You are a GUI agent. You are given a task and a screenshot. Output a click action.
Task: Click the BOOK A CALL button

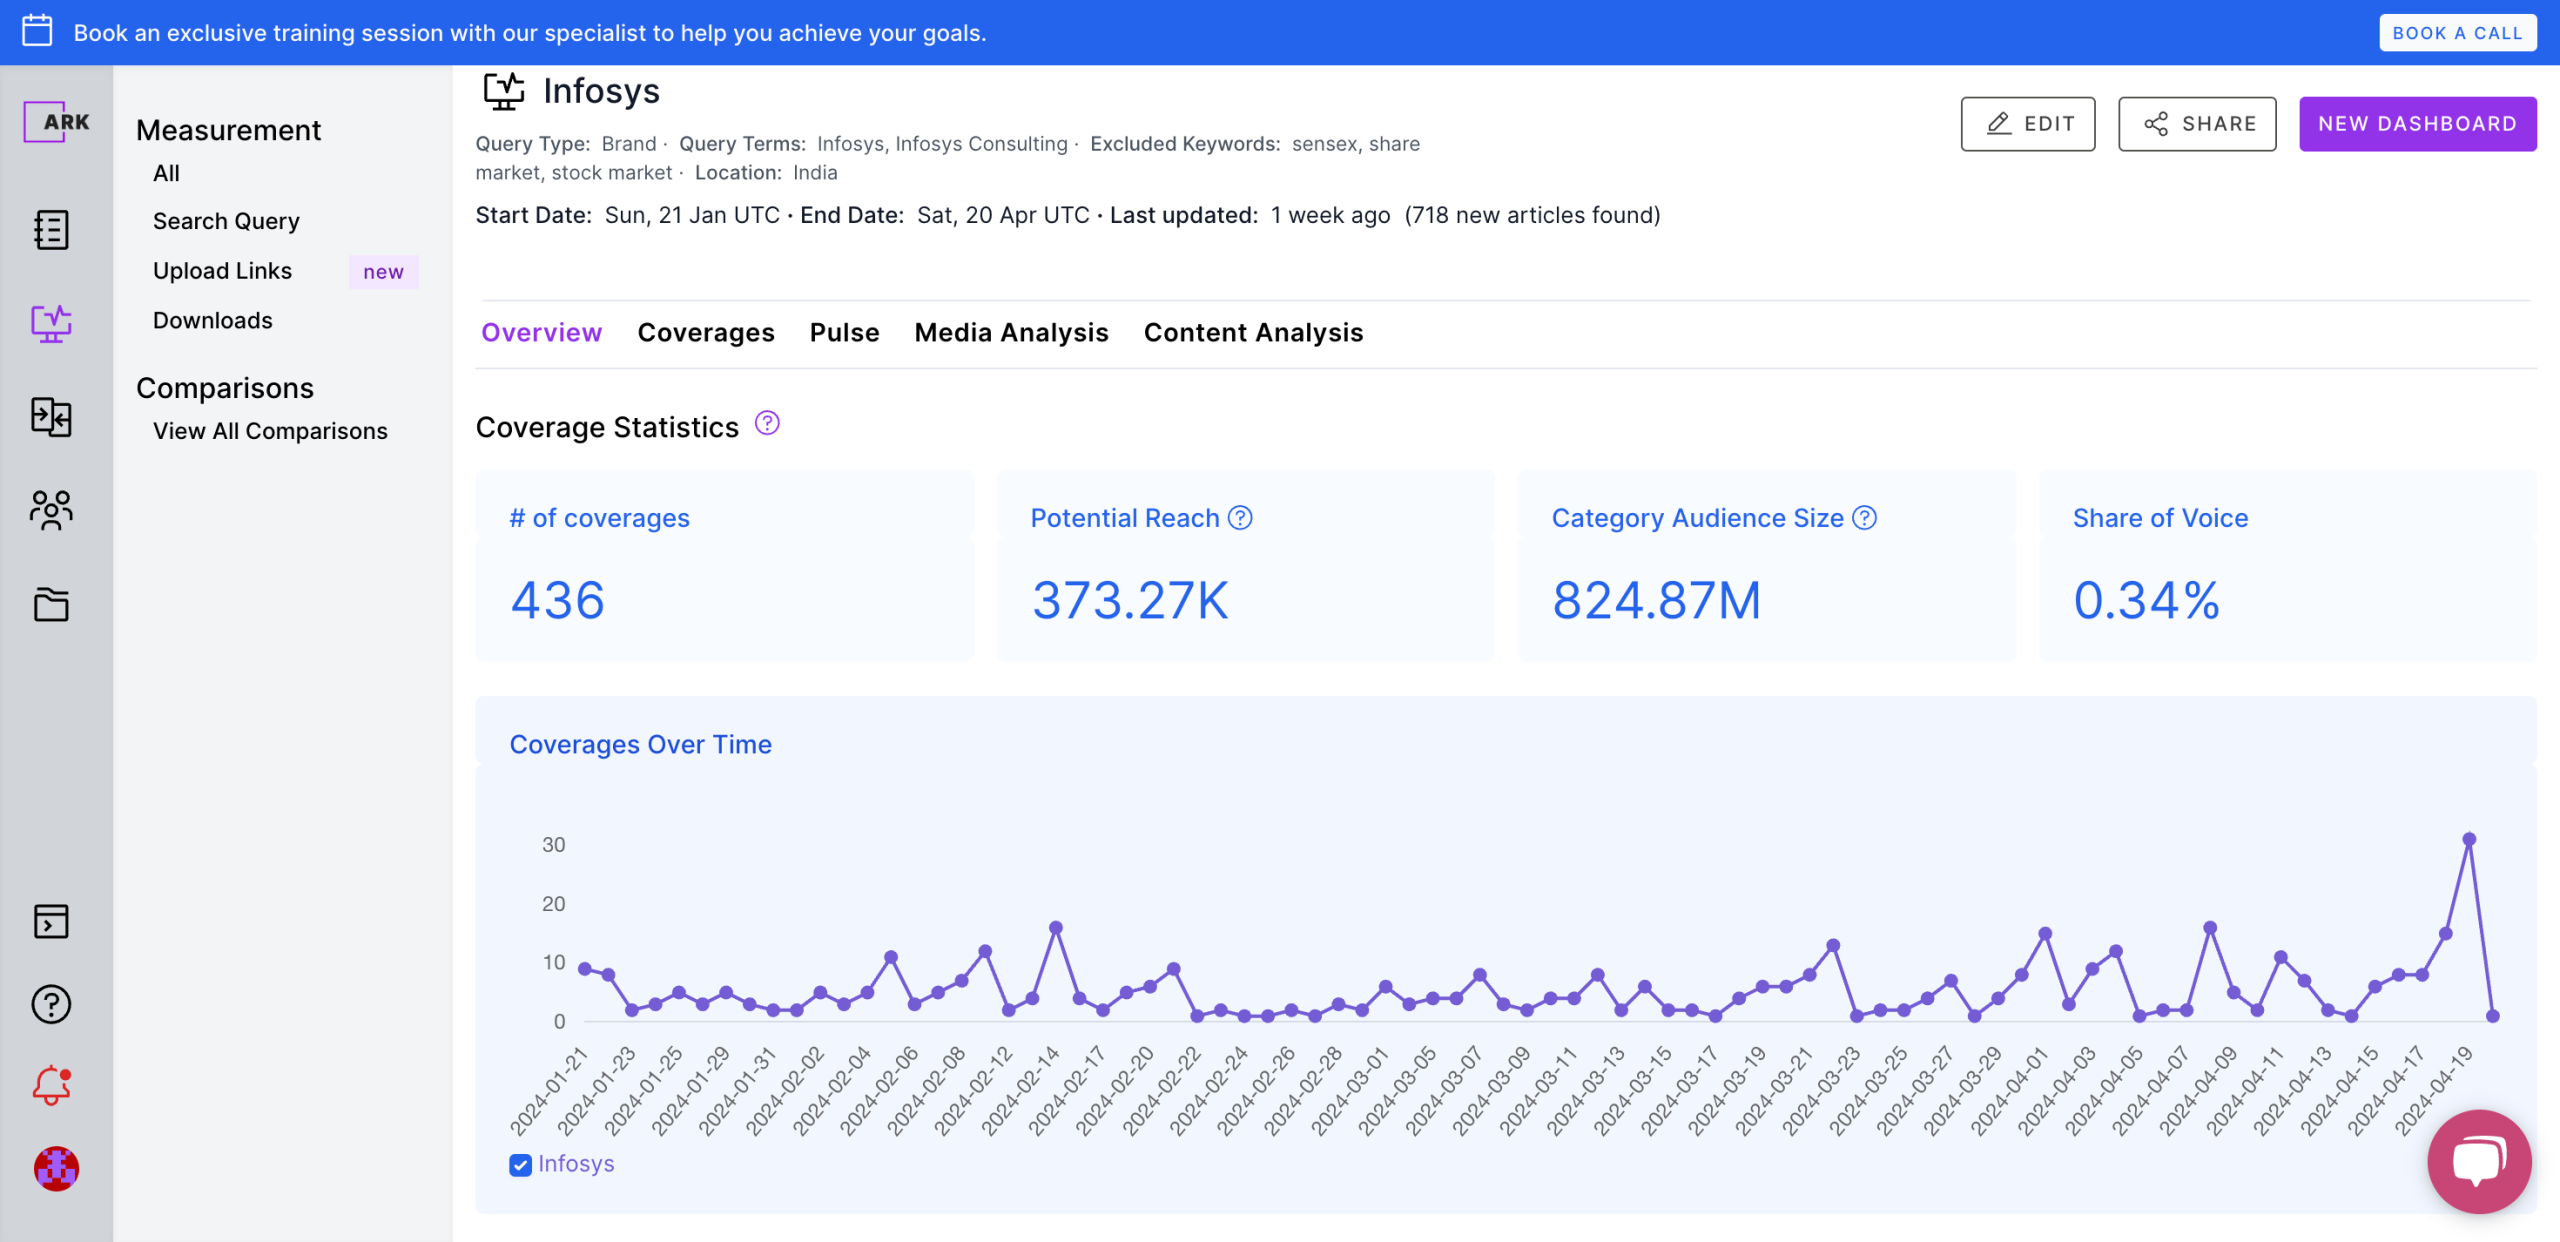click(x=2457, y=33)
